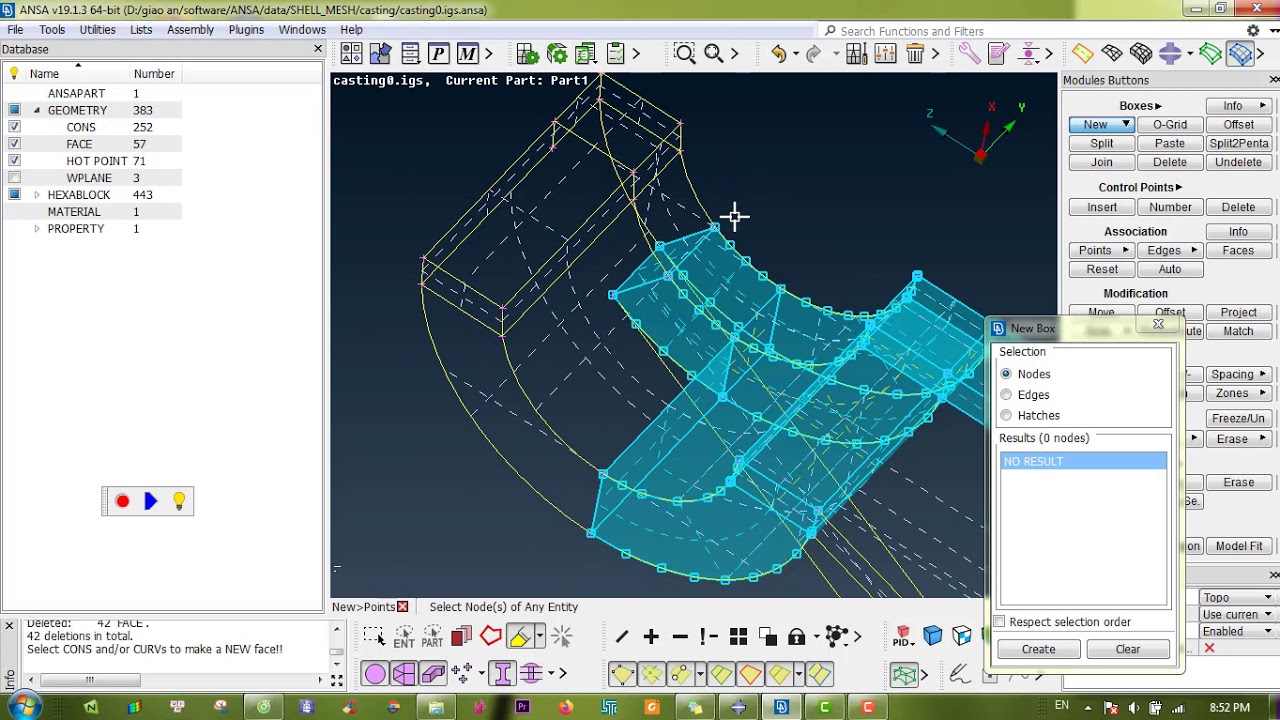The image size is (1280, 720).
Task: Open the New button dropdown arrow
Action: coord(1126,125)
